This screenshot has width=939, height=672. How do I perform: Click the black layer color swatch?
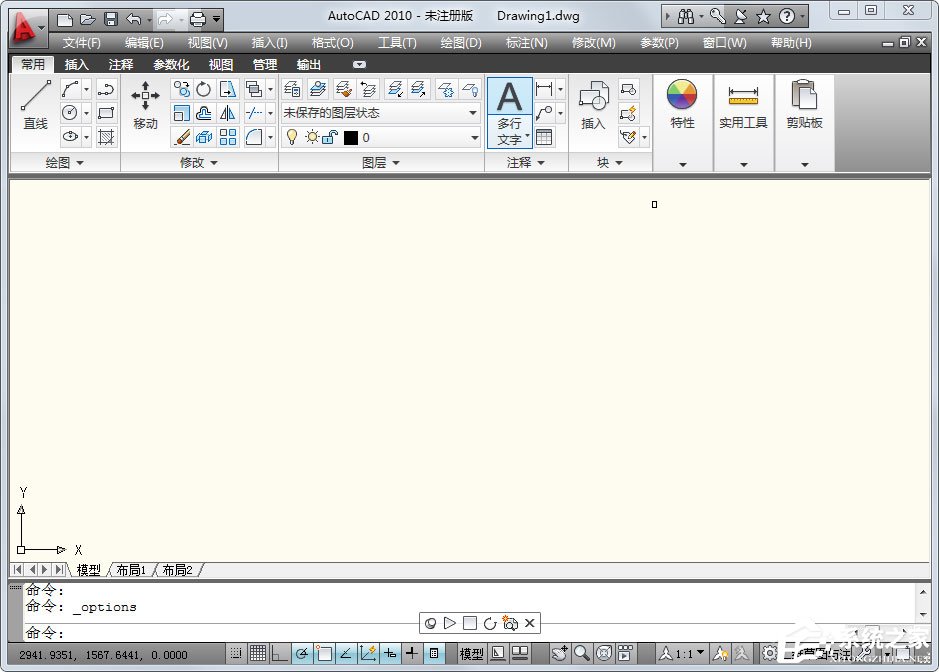349,136
